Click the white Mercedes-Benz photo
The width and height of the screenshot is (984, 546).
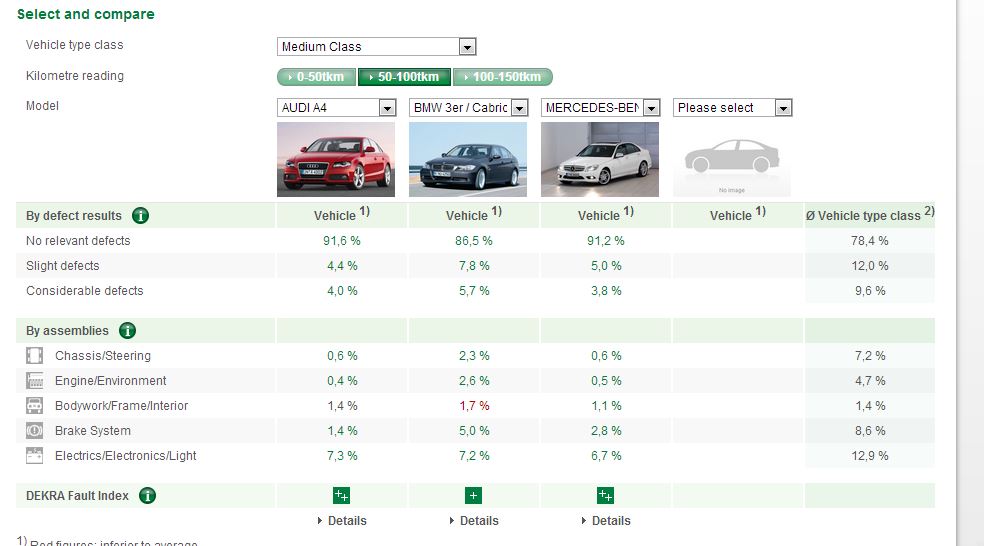pos(600,159)
